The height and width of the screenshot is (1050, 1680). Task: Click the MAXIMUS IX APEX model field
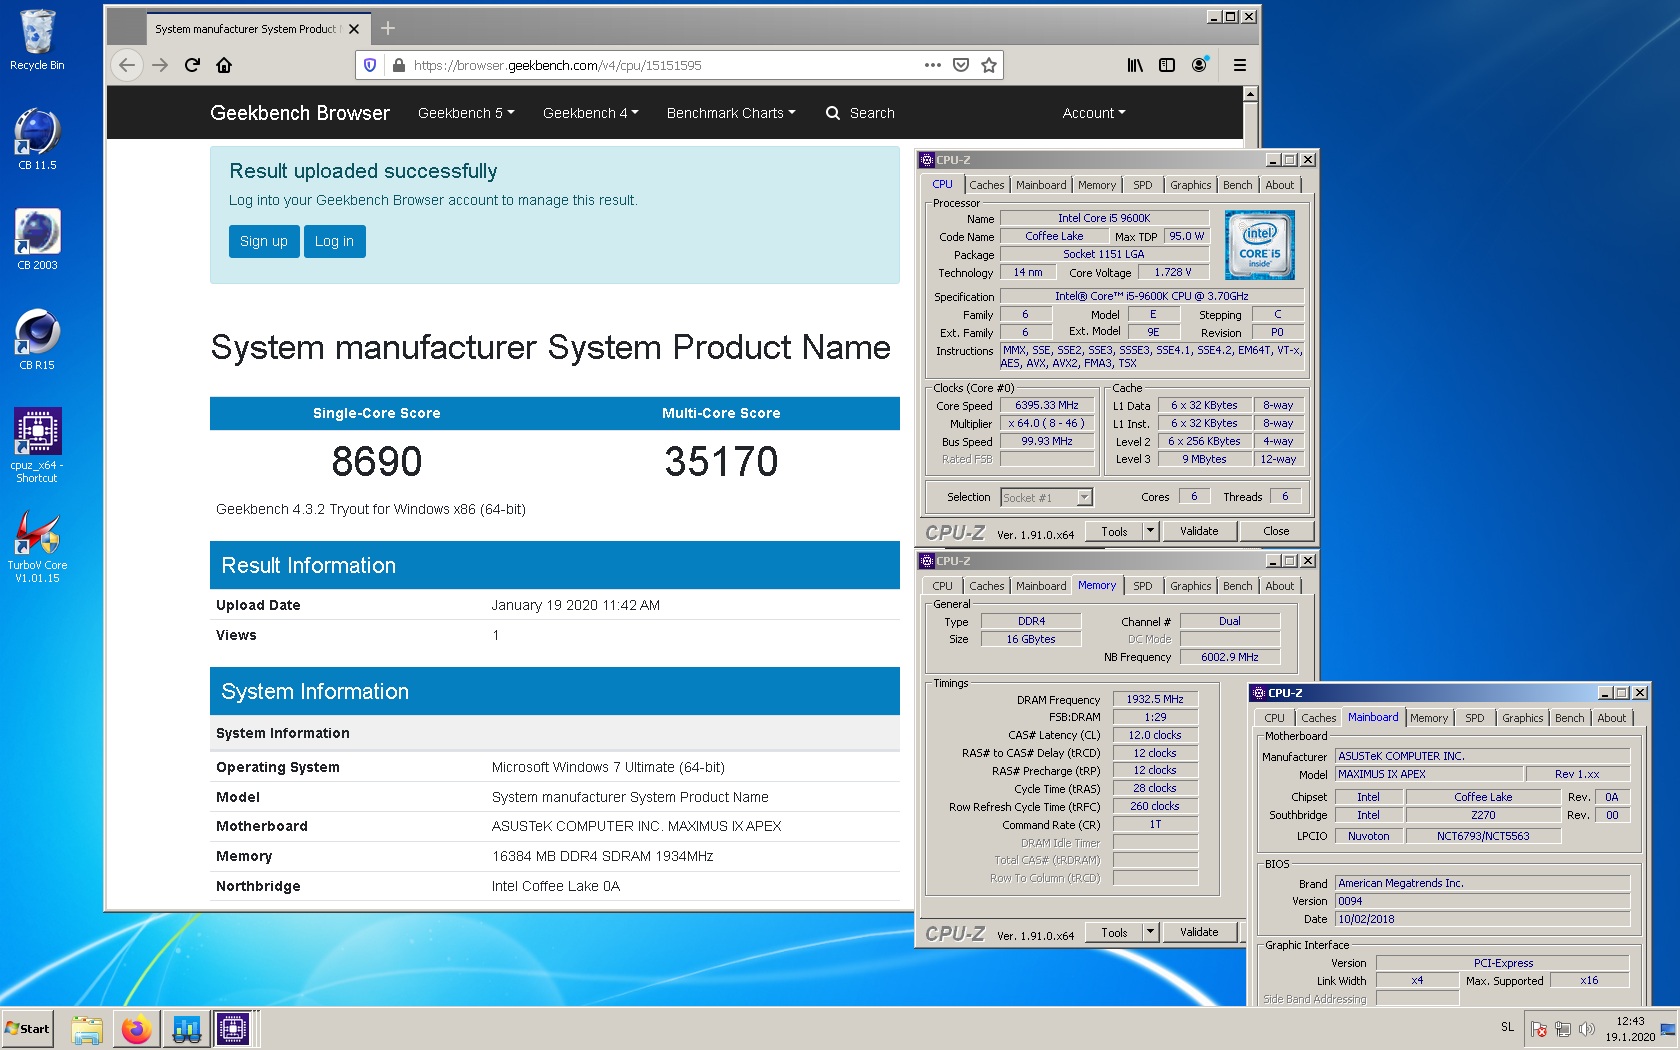coord(1430,774)
